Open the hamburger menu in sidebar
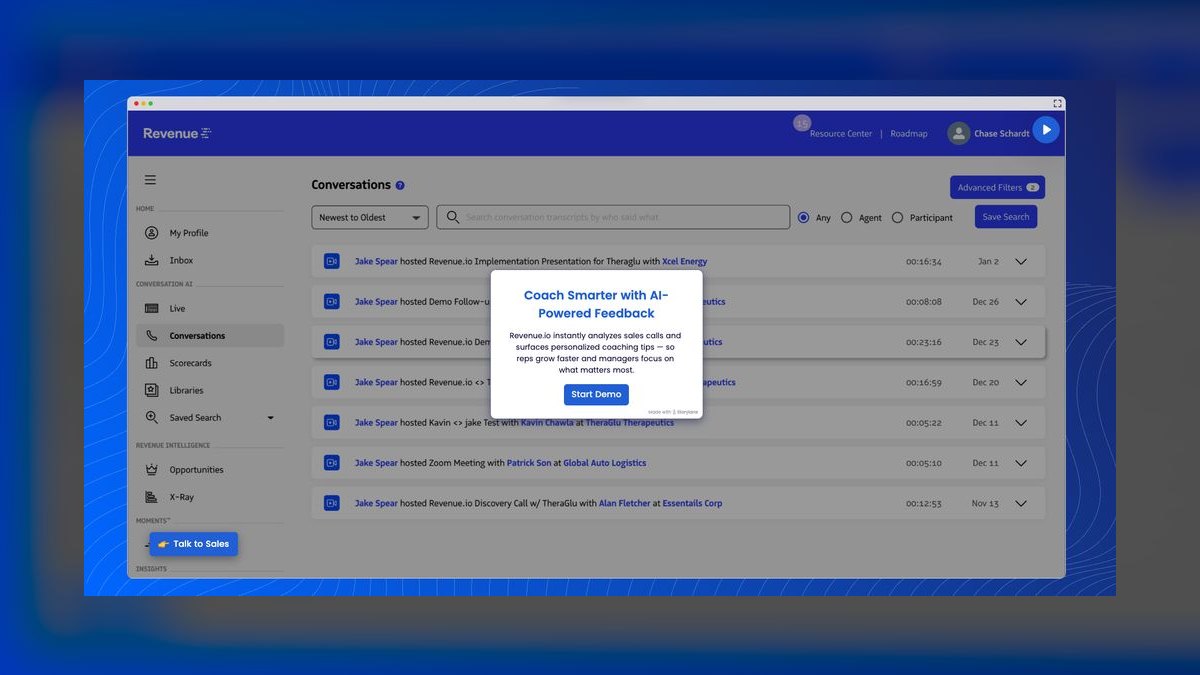The width and height of the screenshot is (1200, 675). 150,180
